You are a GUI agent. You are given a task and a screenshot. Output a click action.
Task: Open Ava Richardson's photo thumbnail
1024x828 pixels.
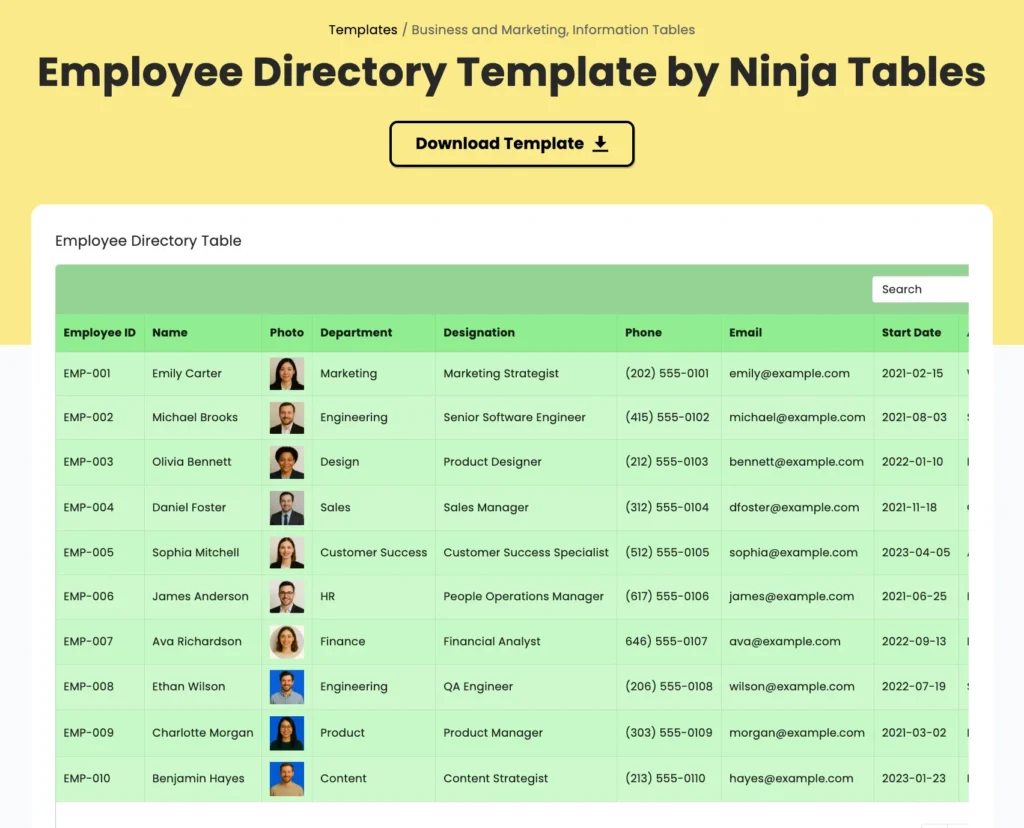(287, 641)
